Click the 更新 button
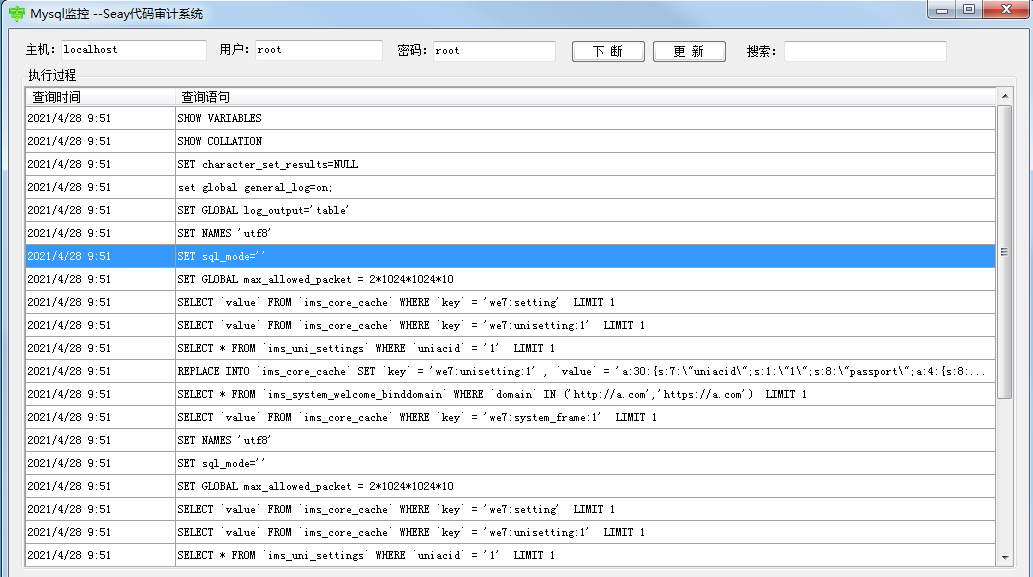The height and width of the screenshot is (577, 1033). pos(689,51)
